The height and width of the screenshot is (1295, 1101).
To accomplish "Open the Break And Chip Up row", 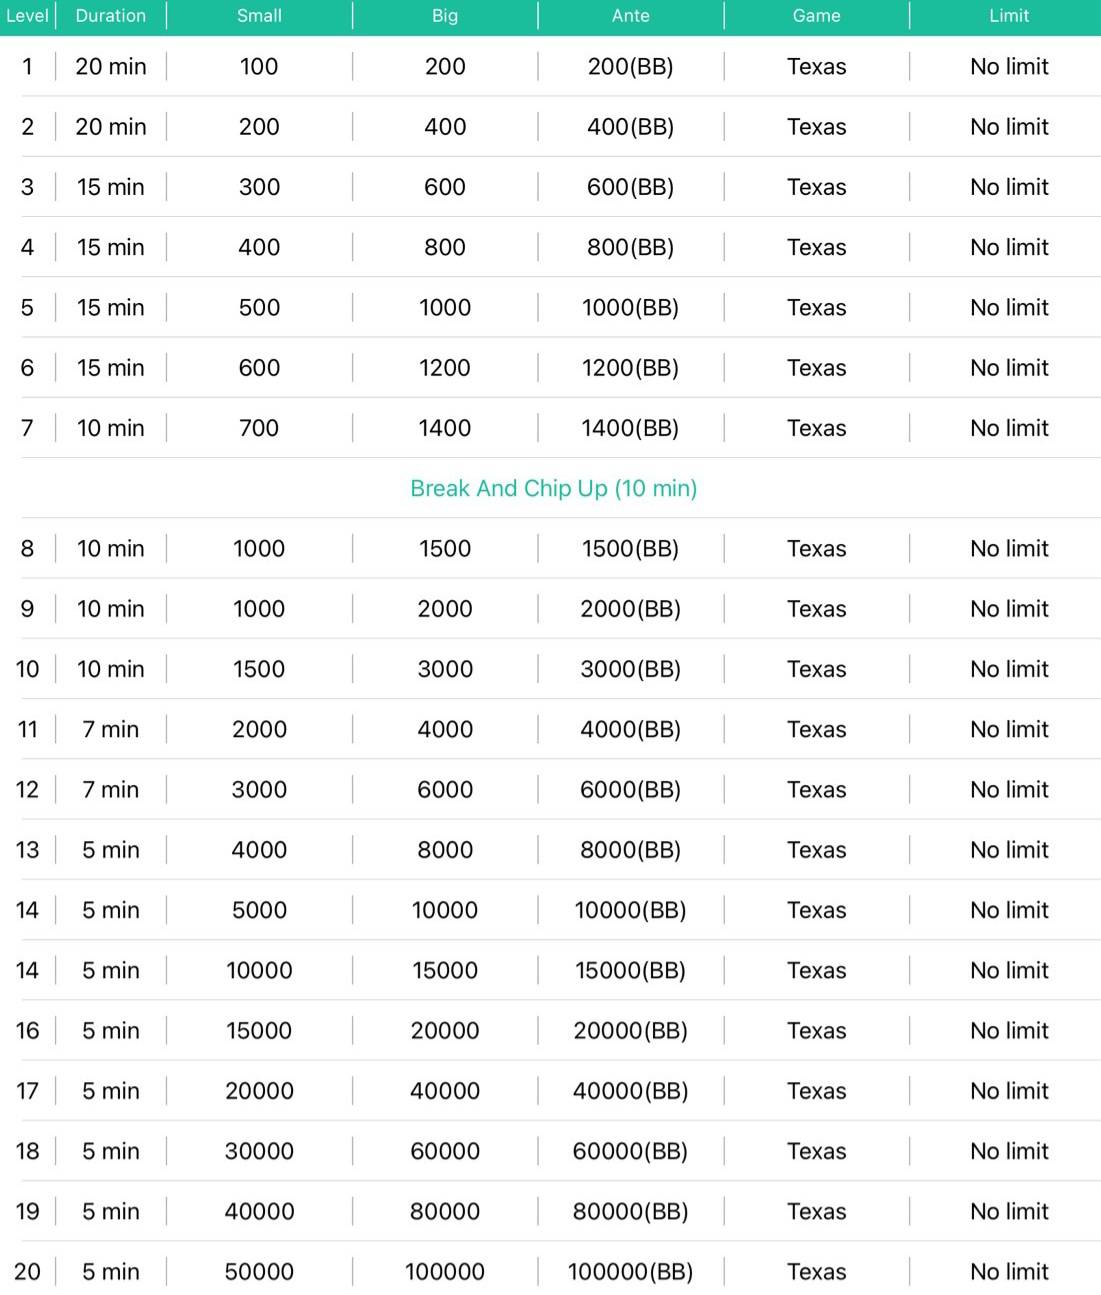I will tap(553, 488).
